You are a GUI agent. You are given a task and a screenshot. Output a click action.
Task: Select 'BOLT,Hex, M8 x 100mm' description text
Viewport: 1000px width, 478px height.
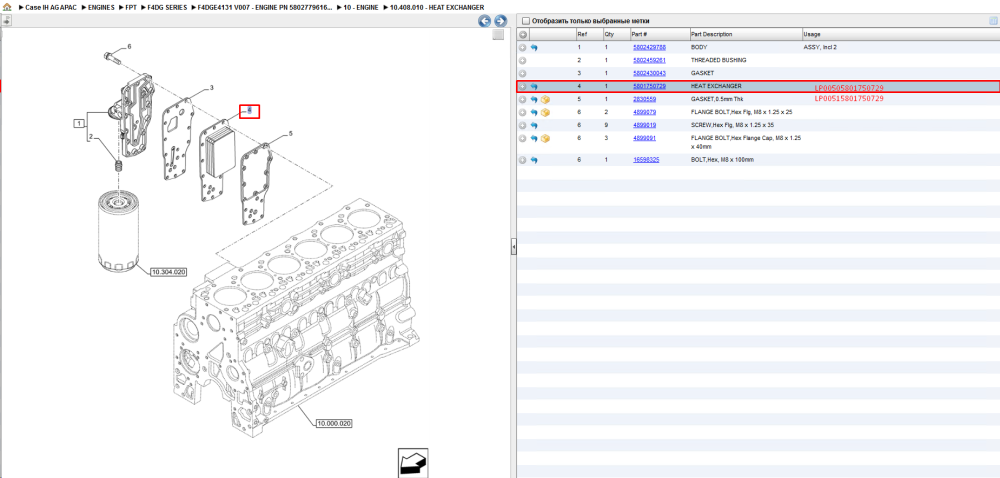tap(723, 159)
